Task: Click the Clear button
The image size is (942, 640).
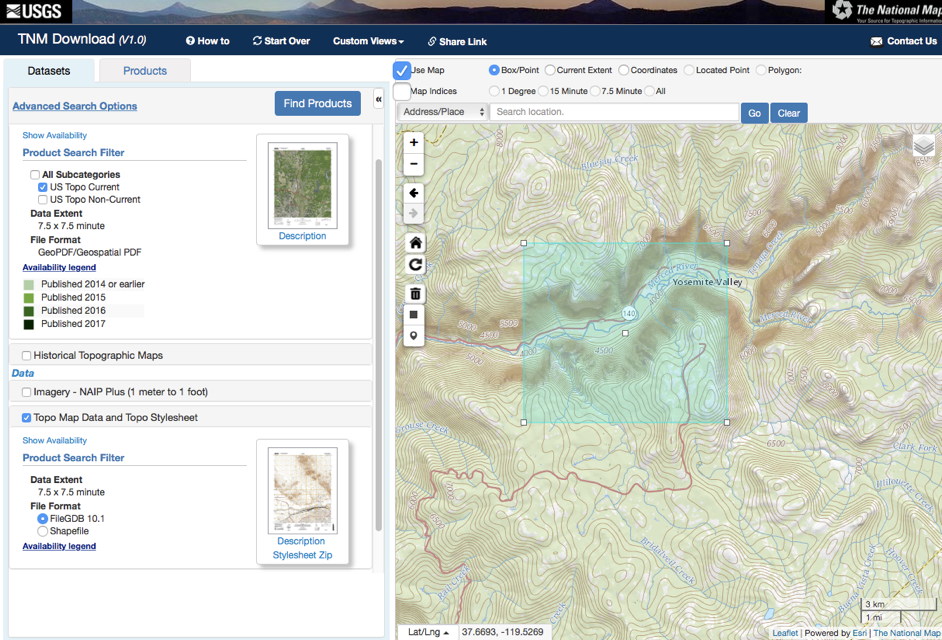Action: point(789,113)
